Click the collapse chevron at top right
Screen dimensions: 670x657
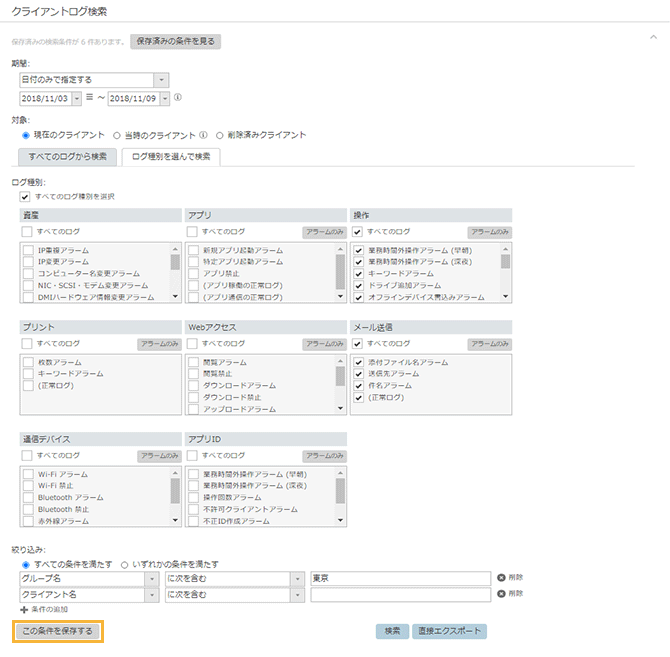(652, 36)
